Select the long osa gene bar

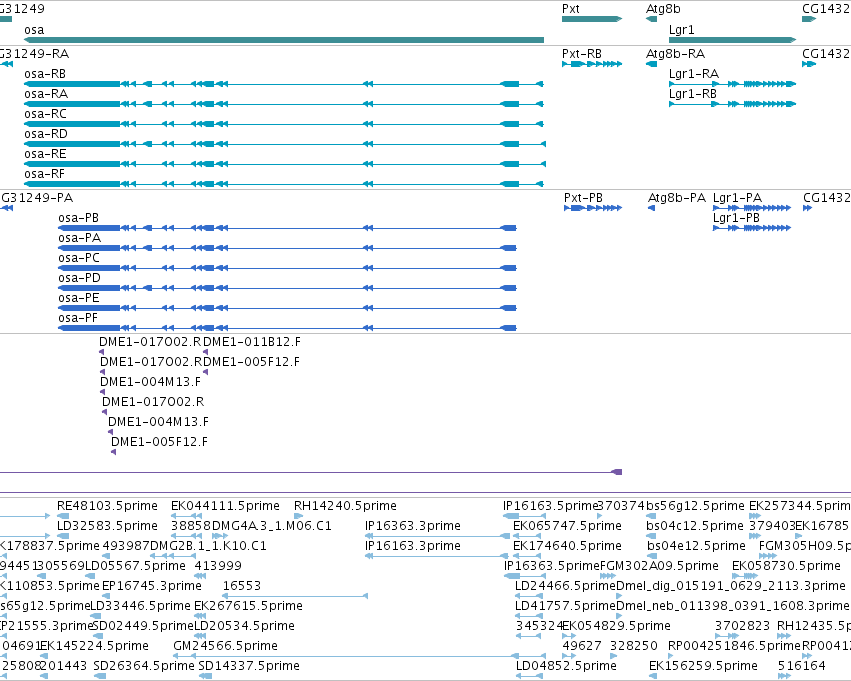tap(284, 40)
